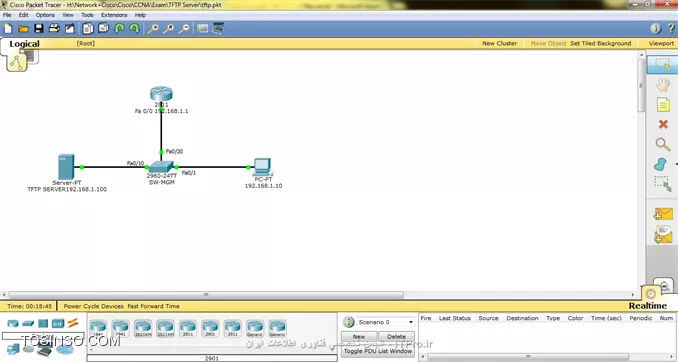Click the Zoom Reset magnifier icon
The width and height of the screenshot is (678, 362).
click(168, 29)
